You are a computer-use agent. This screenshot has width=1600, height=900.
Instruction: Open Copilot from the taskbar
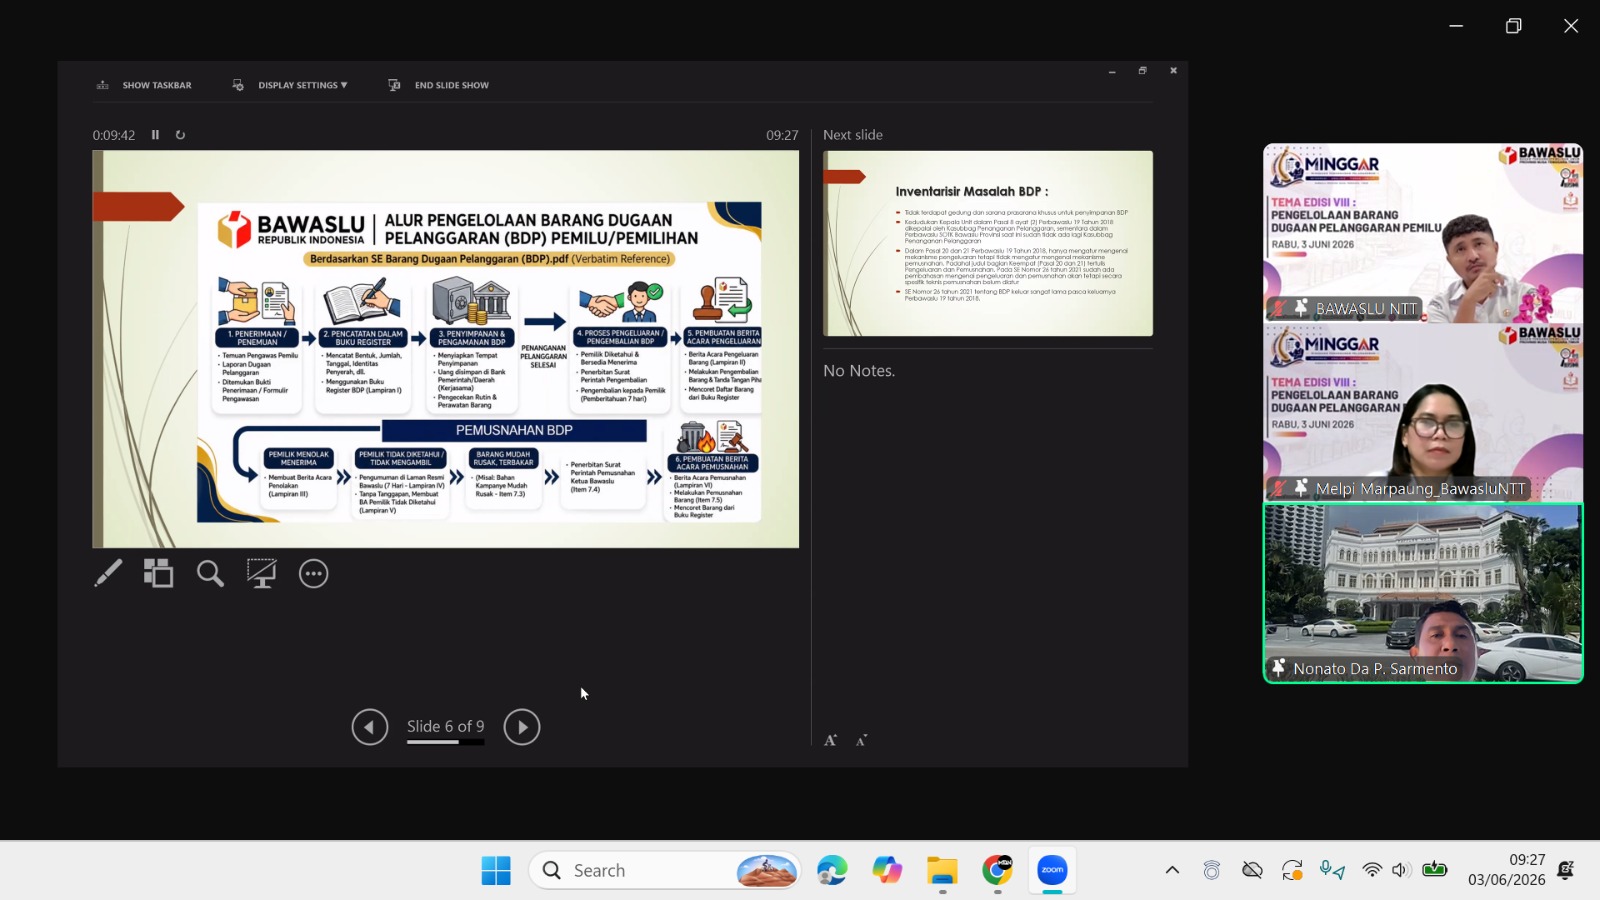pyautogui.click(x=887, y=871)
